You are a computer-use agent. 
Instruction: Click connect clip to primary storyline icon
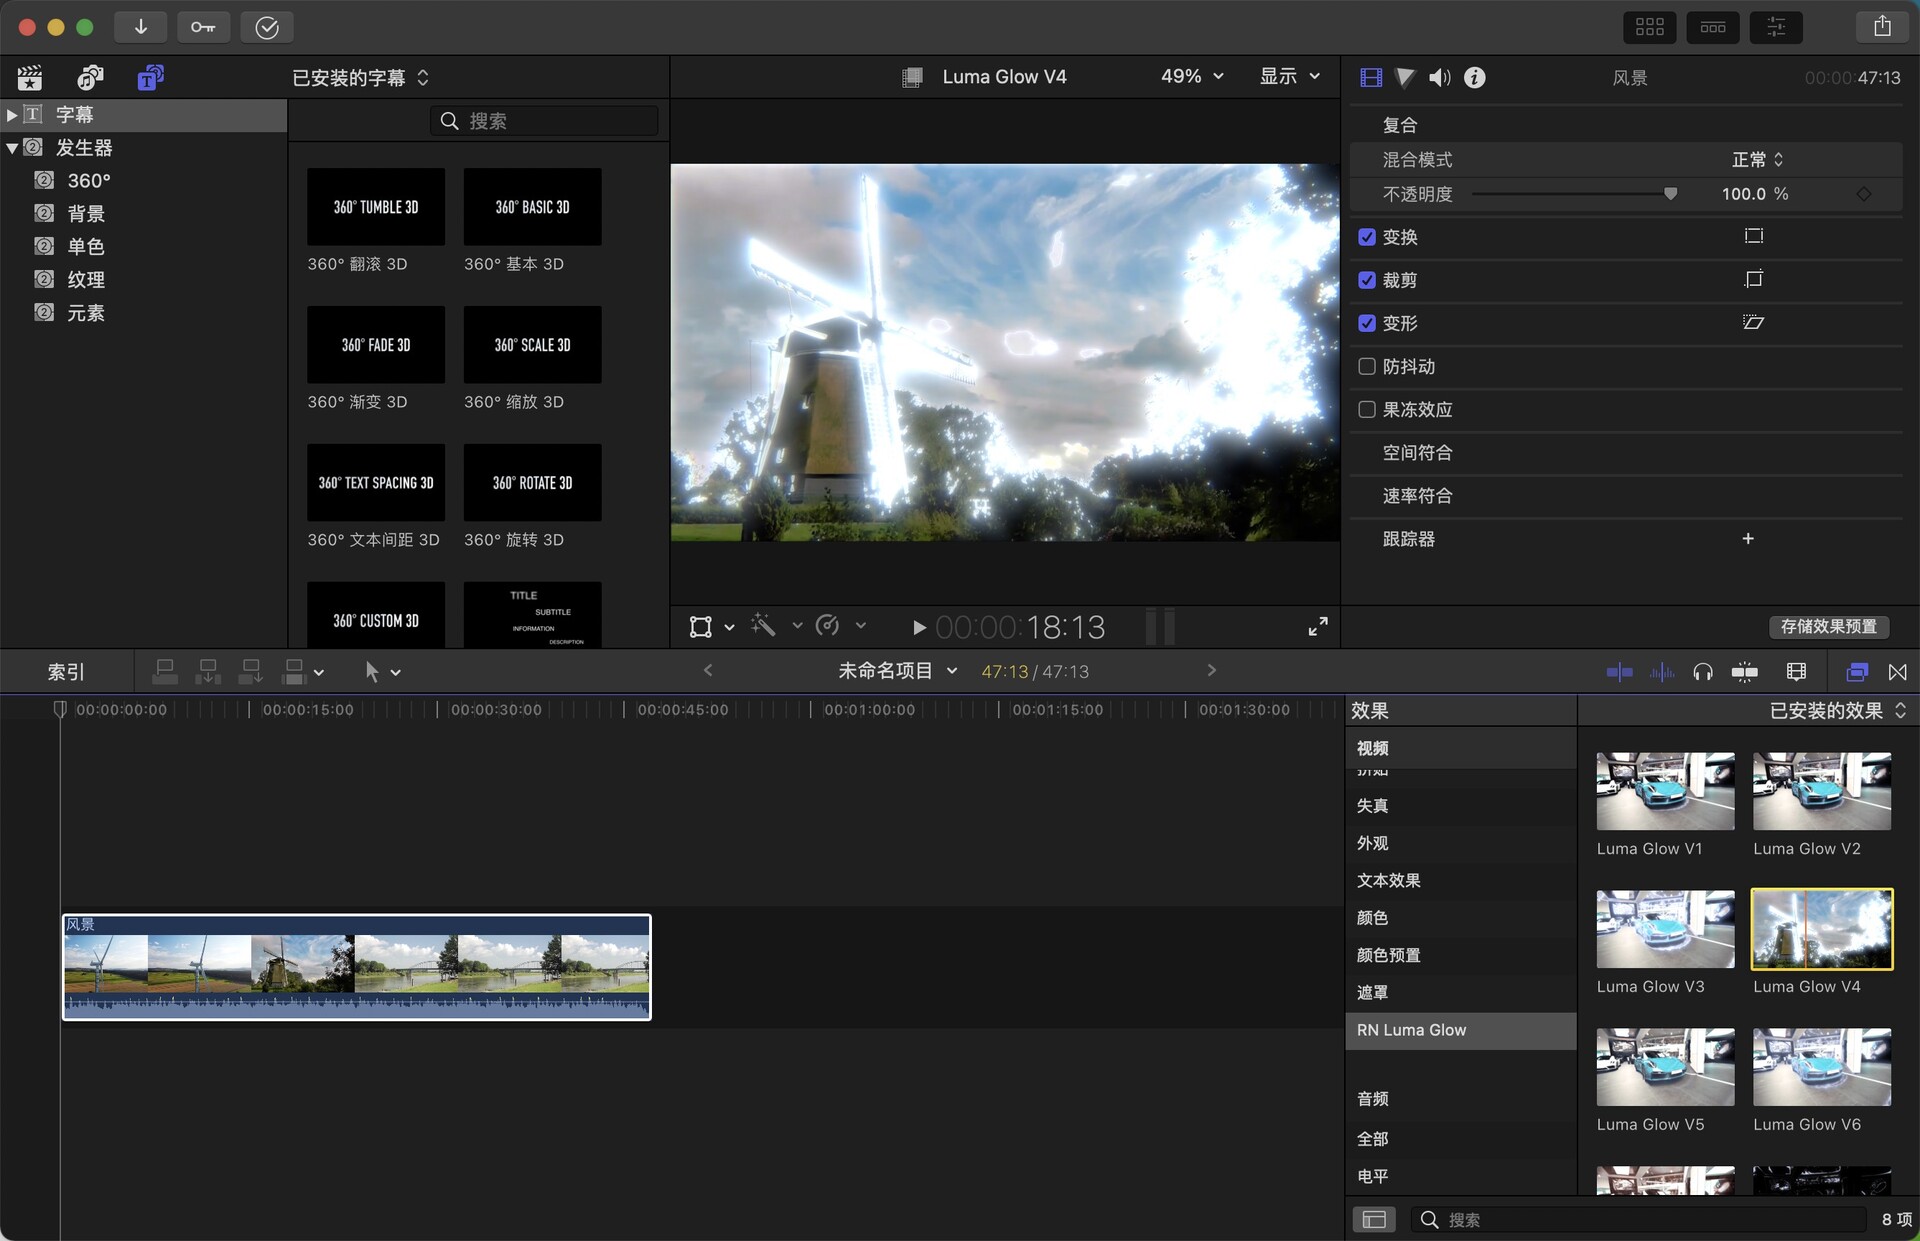coord(165,672)
